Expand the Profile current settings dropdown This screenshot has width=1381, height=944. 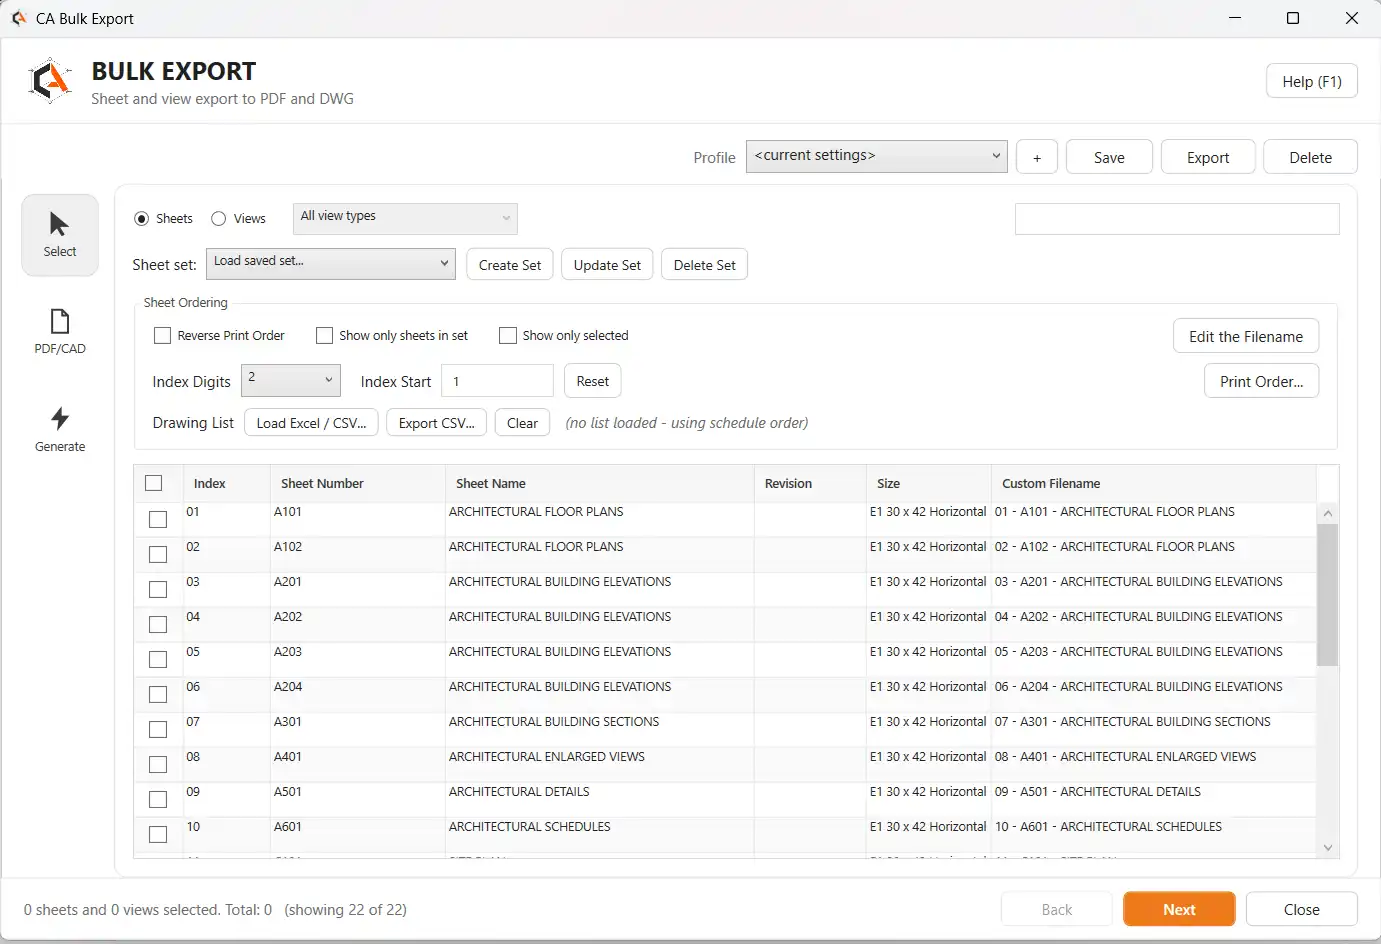click(876, 156)
